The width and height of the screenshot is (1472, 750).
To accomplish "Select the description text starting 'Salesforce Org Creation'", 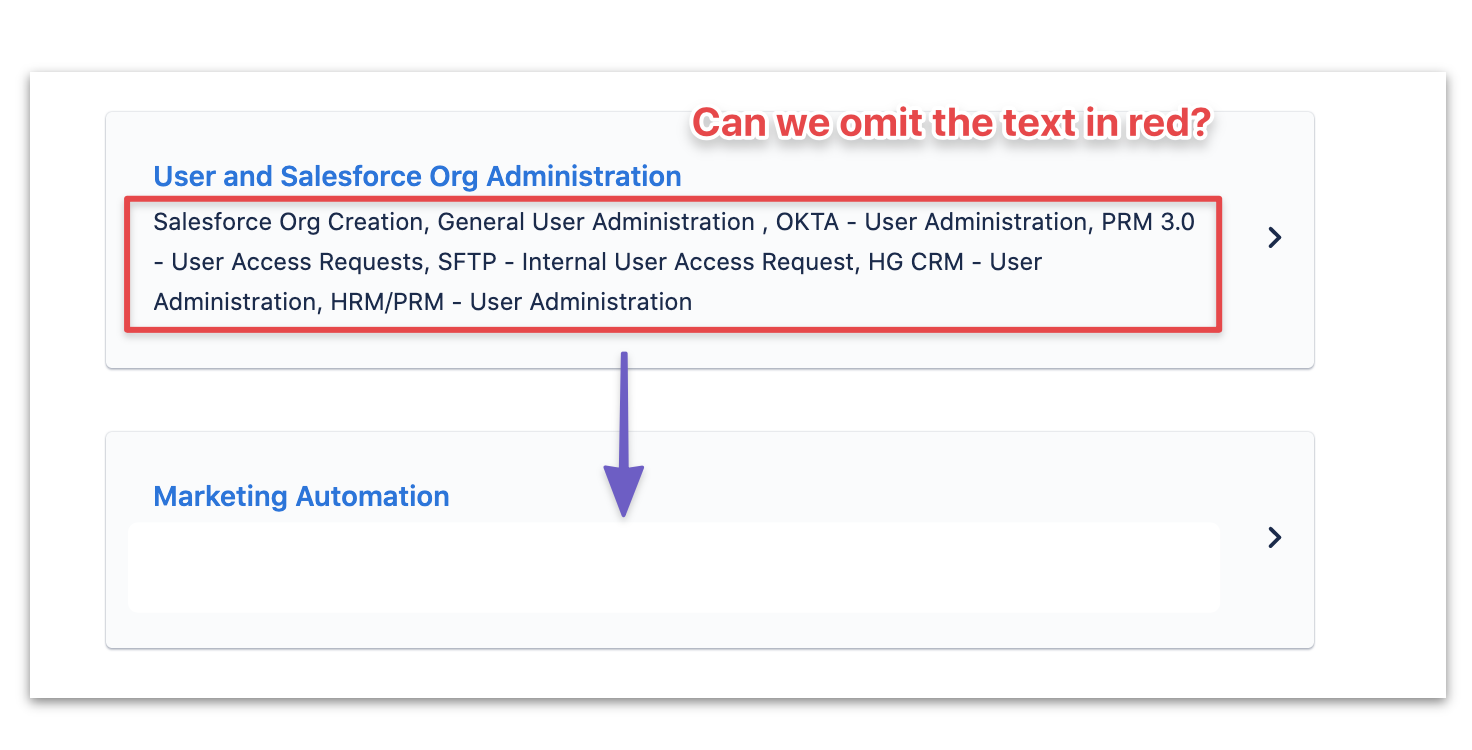I will [x=674, y=262].
